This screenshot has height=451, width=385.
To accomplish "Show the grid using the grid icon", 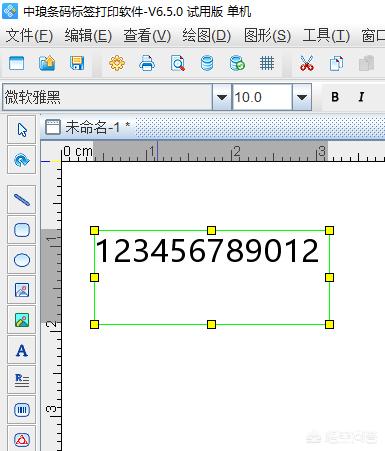I will 267,63.
